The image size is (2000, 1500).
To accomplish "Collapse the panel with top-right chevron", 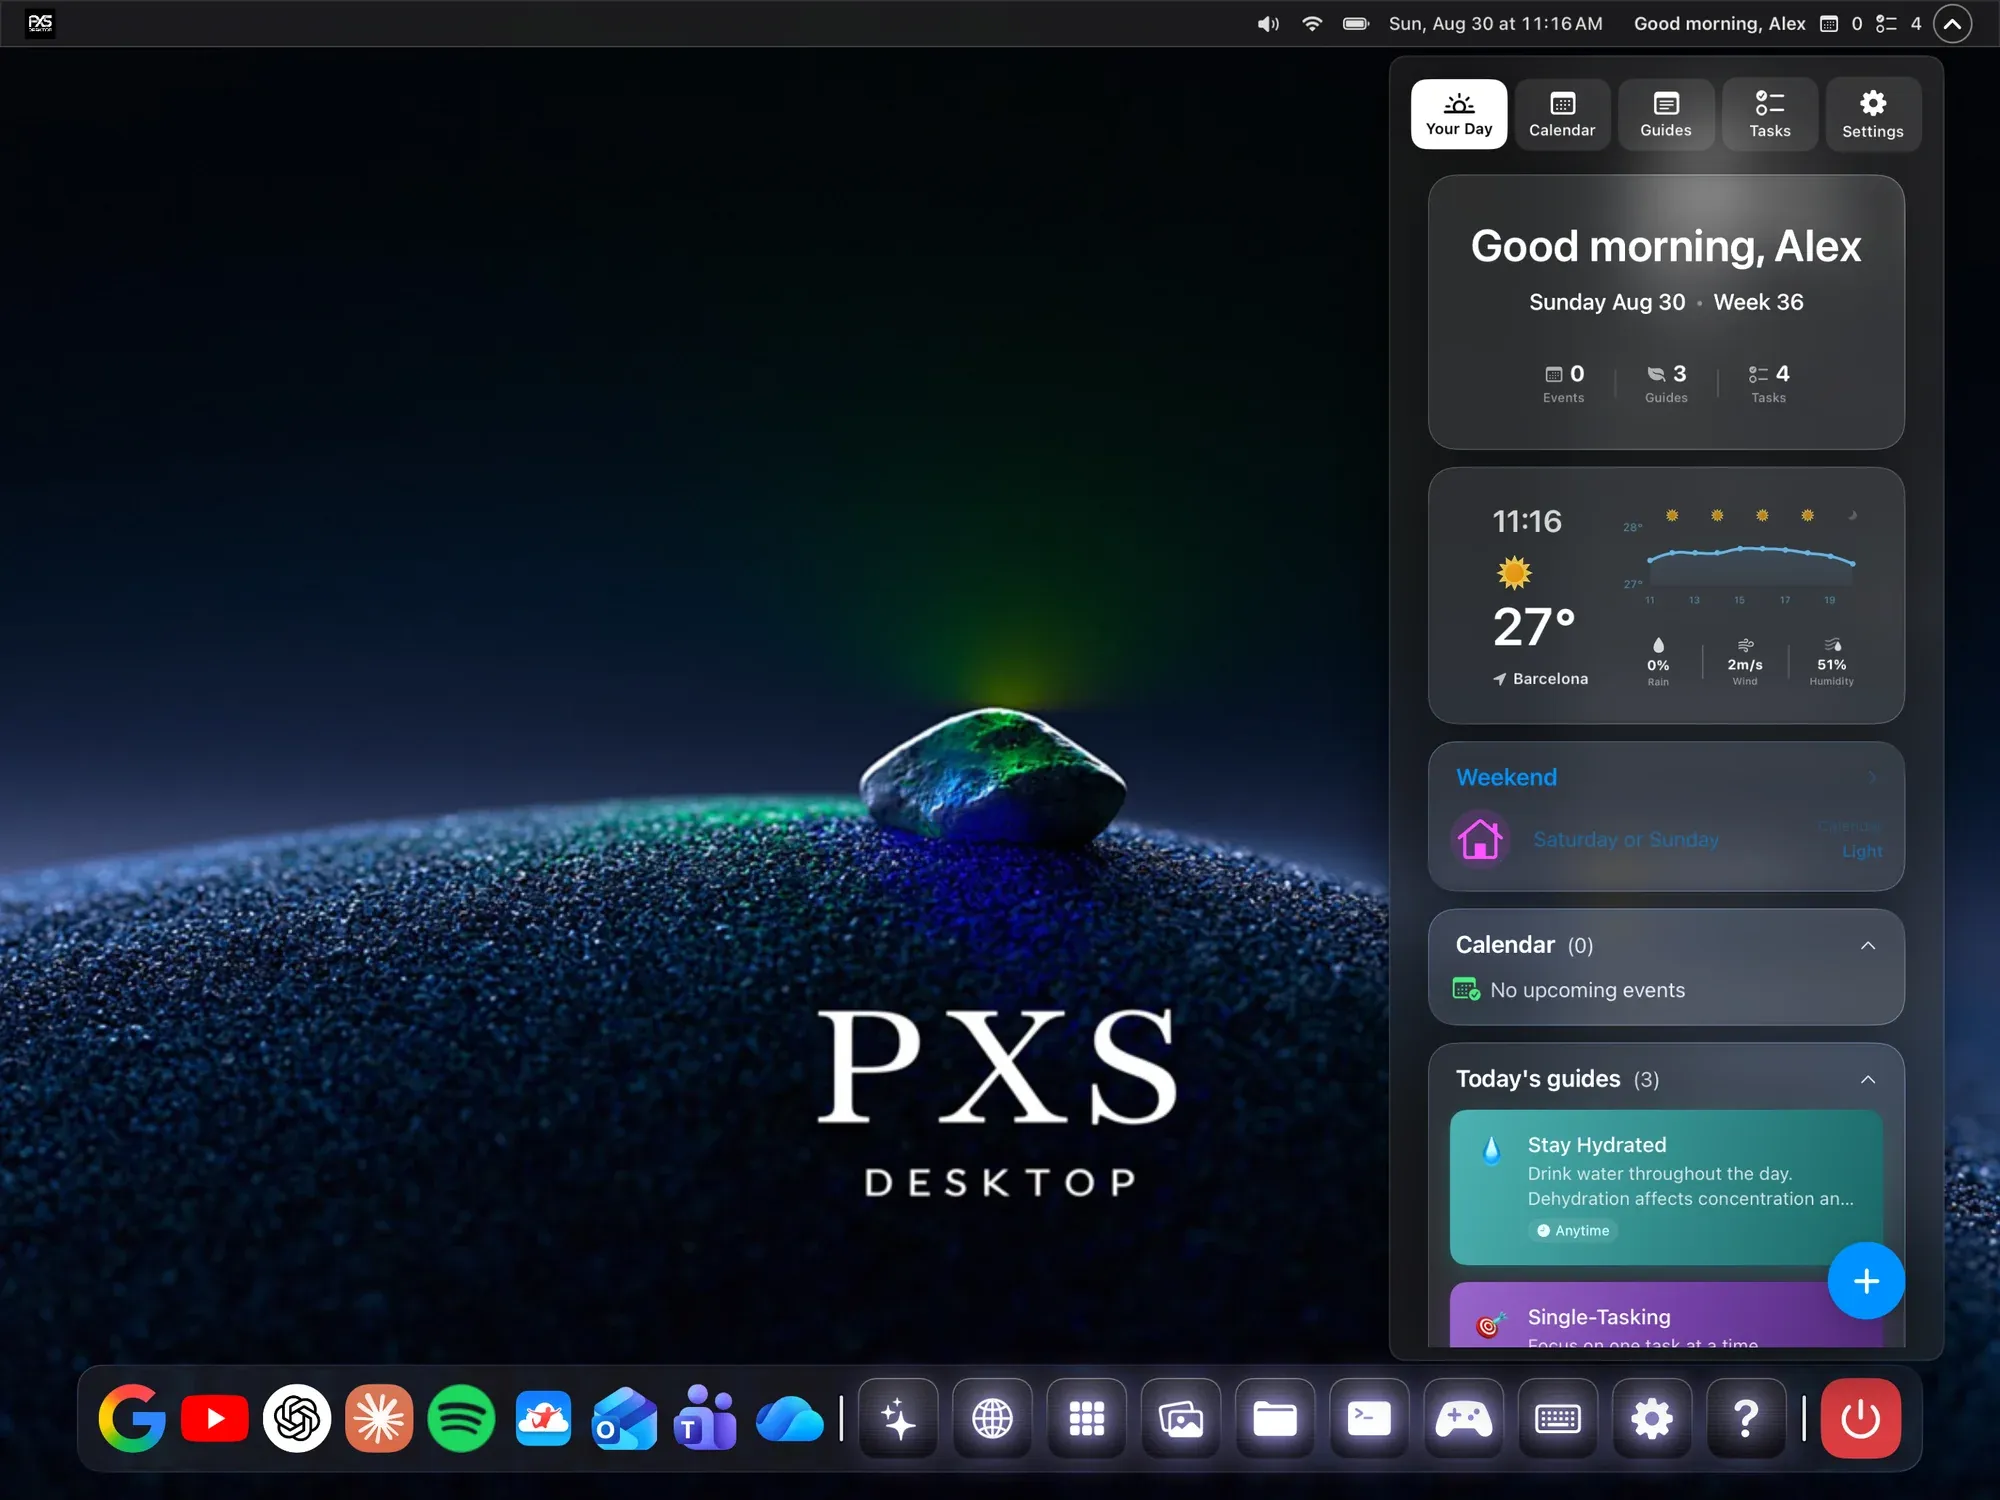I will (1952, 23).
